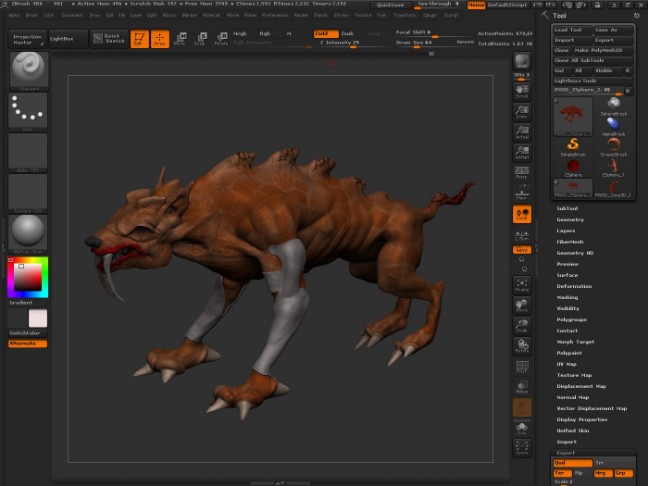This screenshot has height=486, width=648.
Task: Click the Solo mode icon
Action: (522, 429)
